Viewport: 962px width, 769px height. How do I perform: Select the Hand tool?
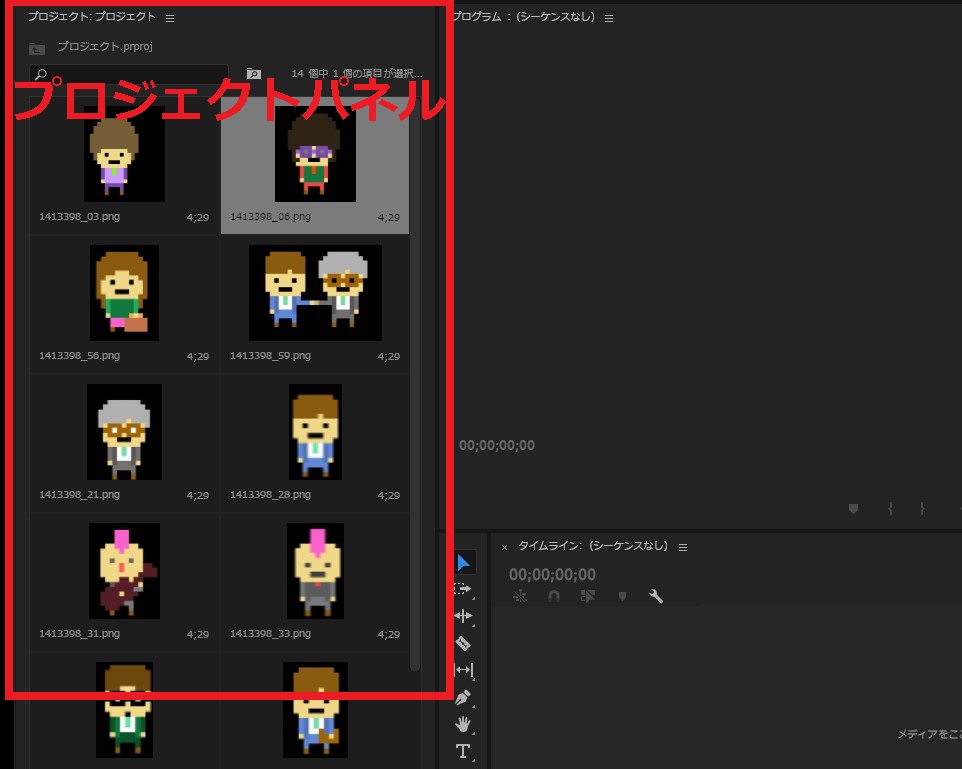coord(463,724)
